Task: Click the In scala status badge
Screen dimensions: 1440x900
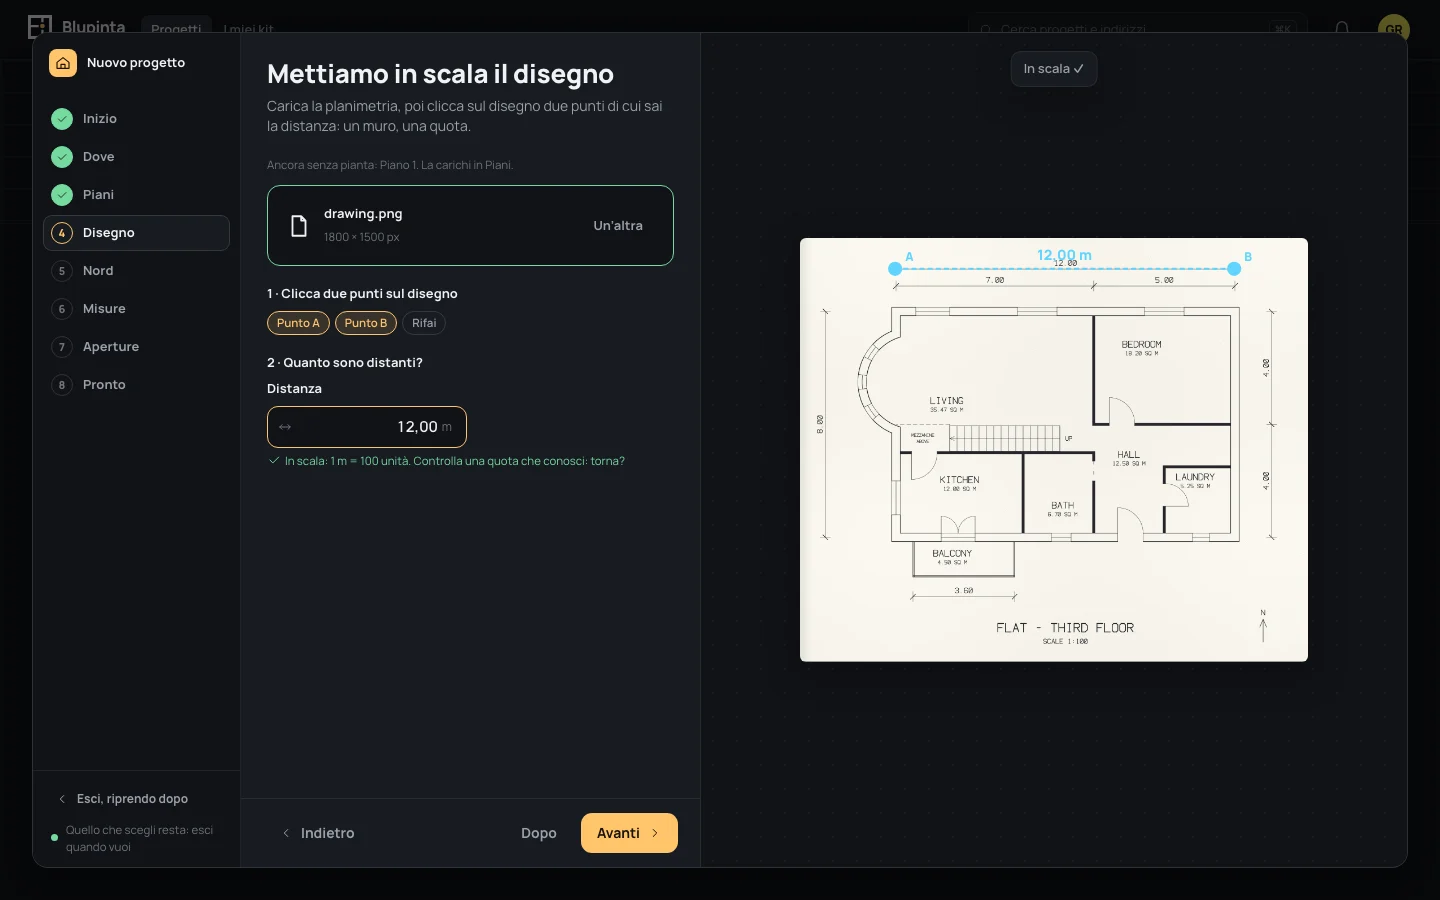Action: click(x=1054, y=69)
